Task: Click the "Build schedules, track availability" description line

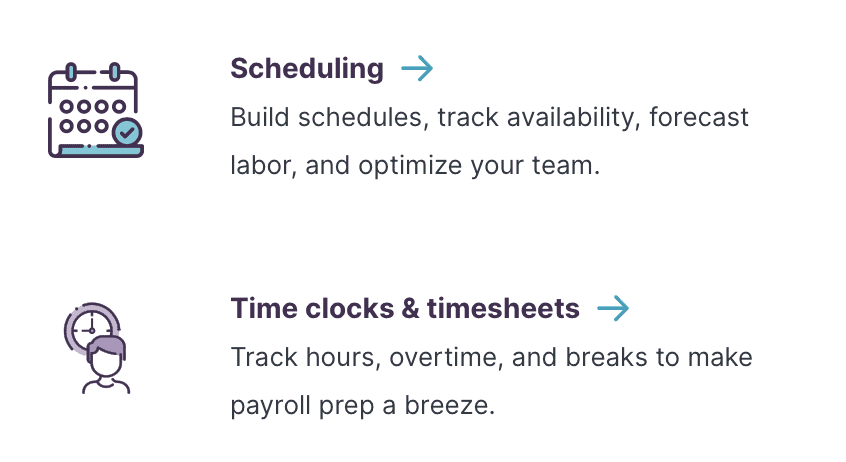Action: coord(435,118)
